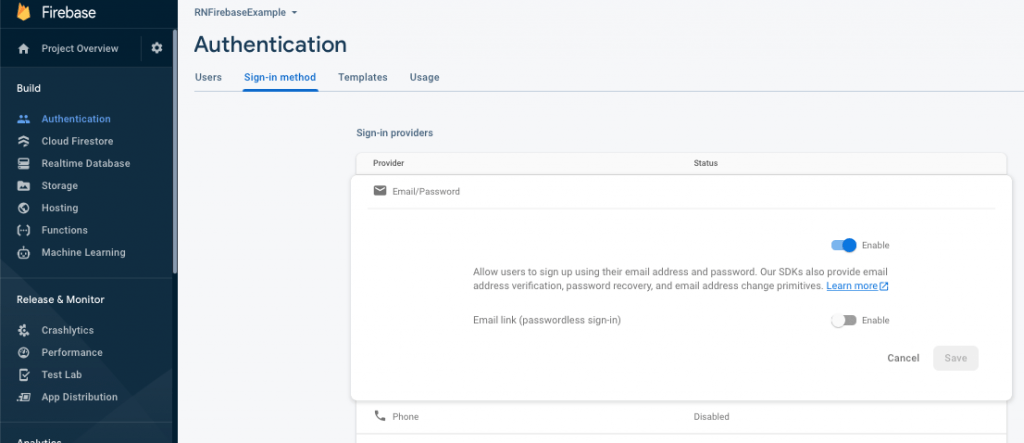The height and width of the screenshot is (443, 1024).
Task: Open Performance in the sidebar
Action: (72, 352)
